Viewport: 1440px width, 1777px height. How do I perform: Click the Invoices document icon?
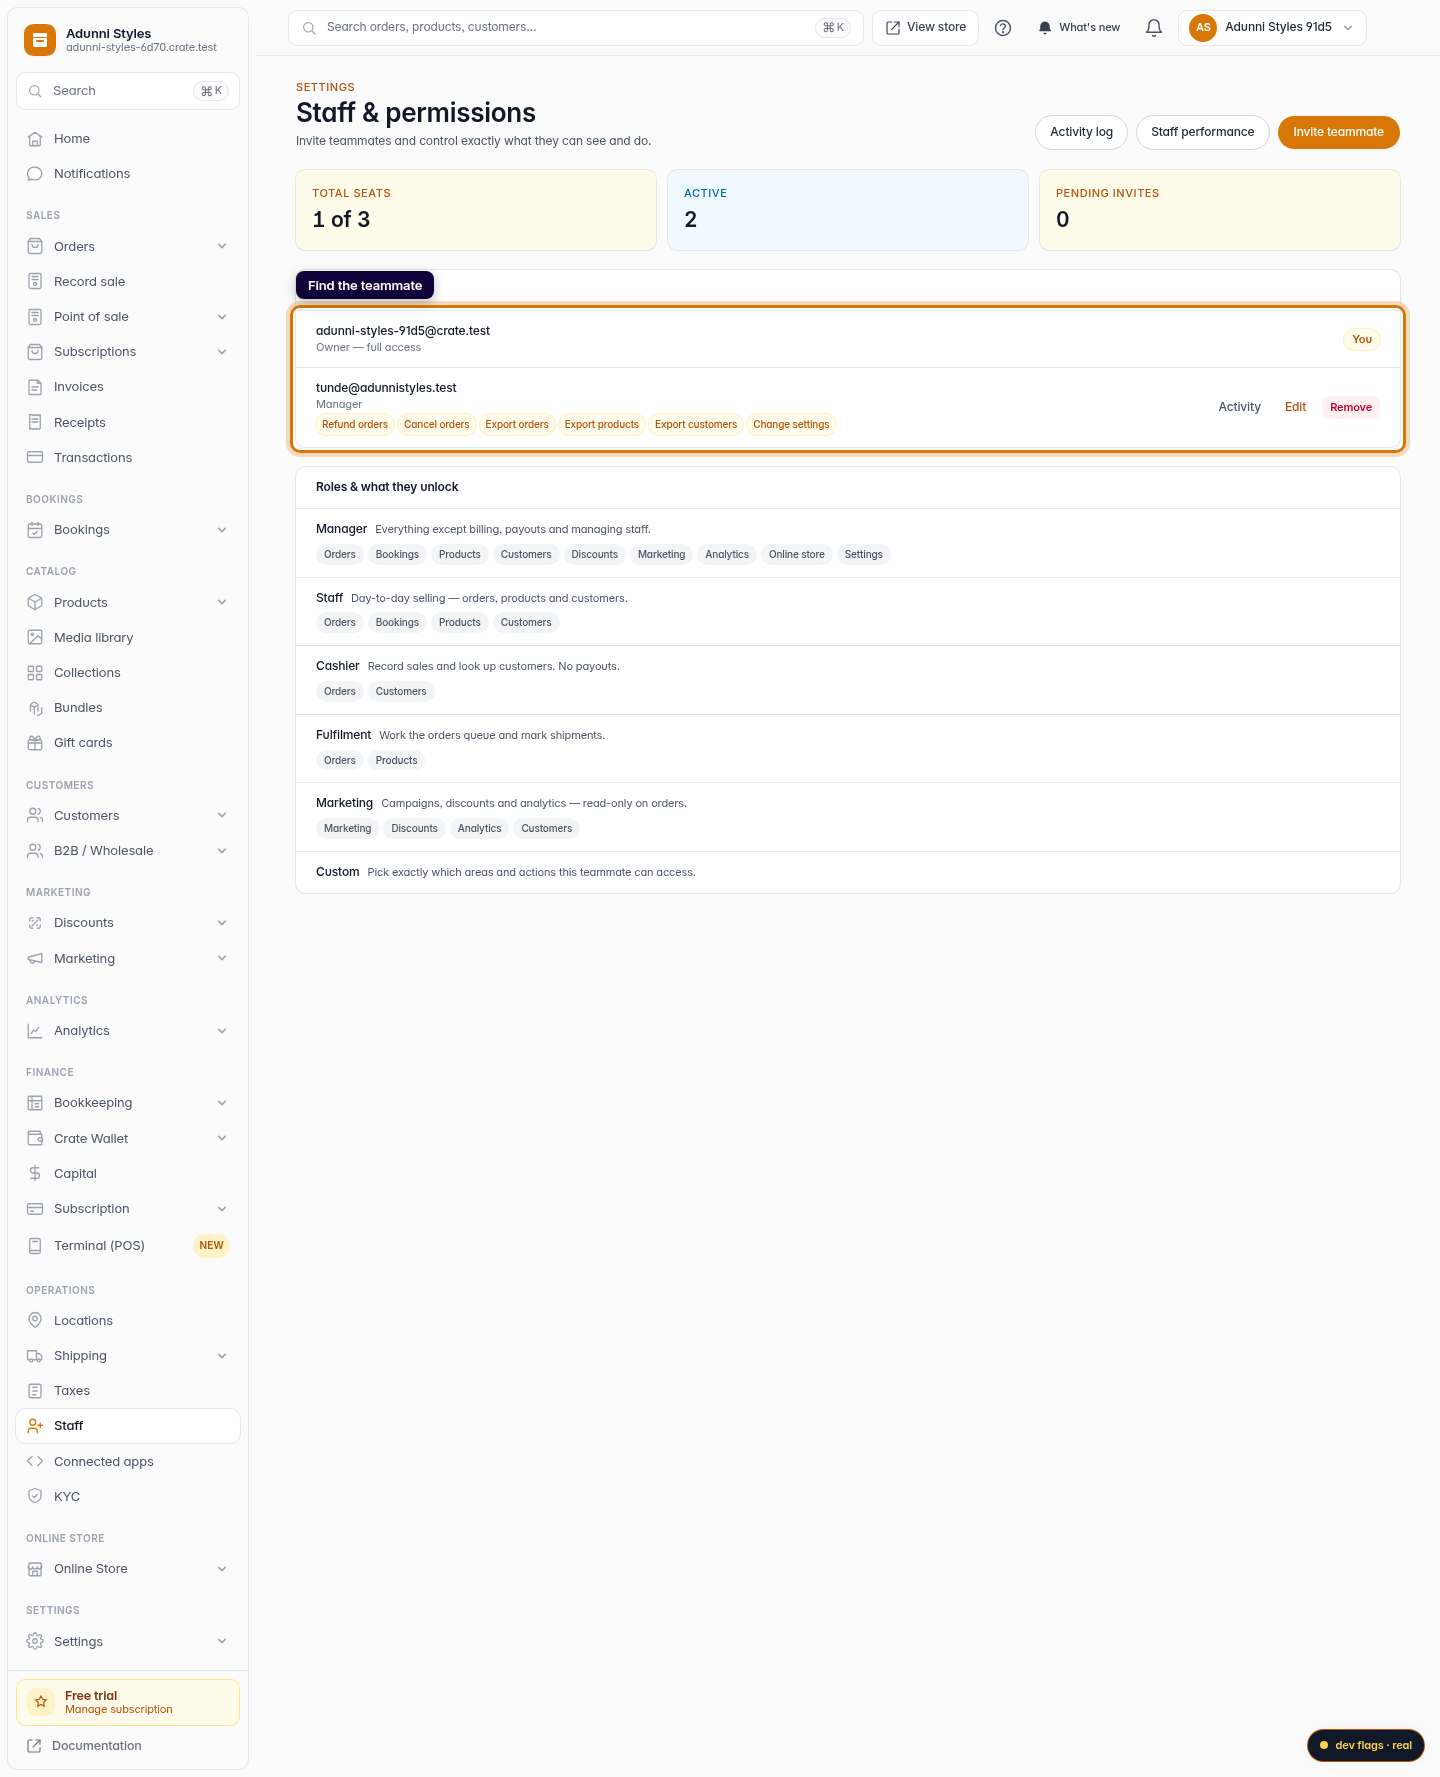click(35, 387)
